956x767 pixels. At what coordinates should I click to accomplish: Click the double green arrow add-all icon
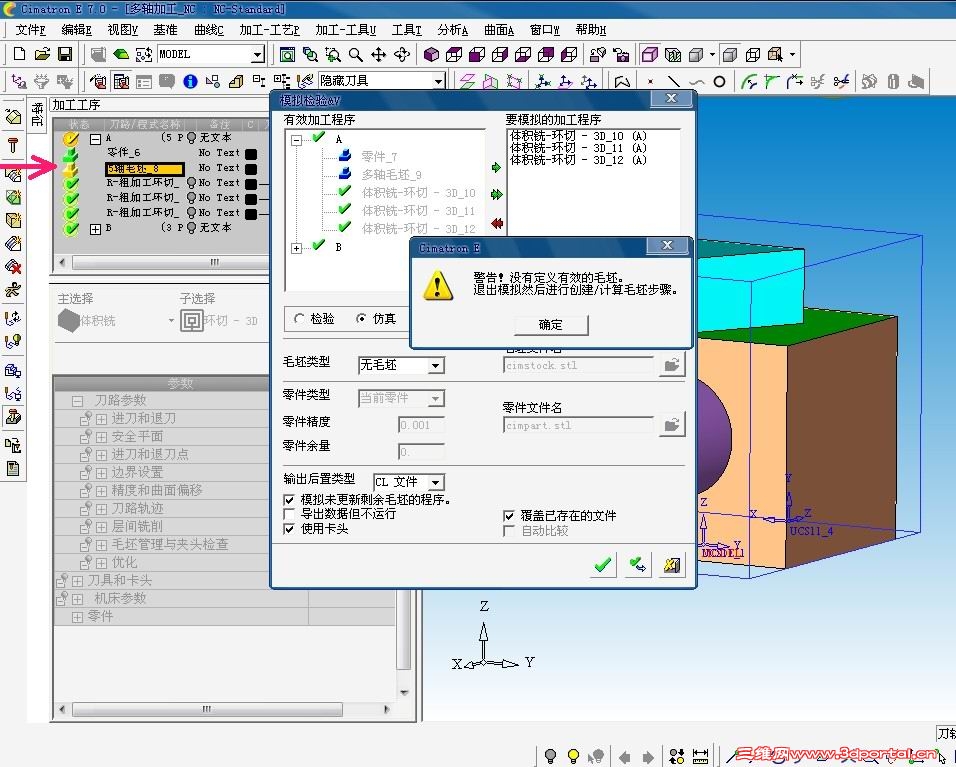click(x=496, y=194)
